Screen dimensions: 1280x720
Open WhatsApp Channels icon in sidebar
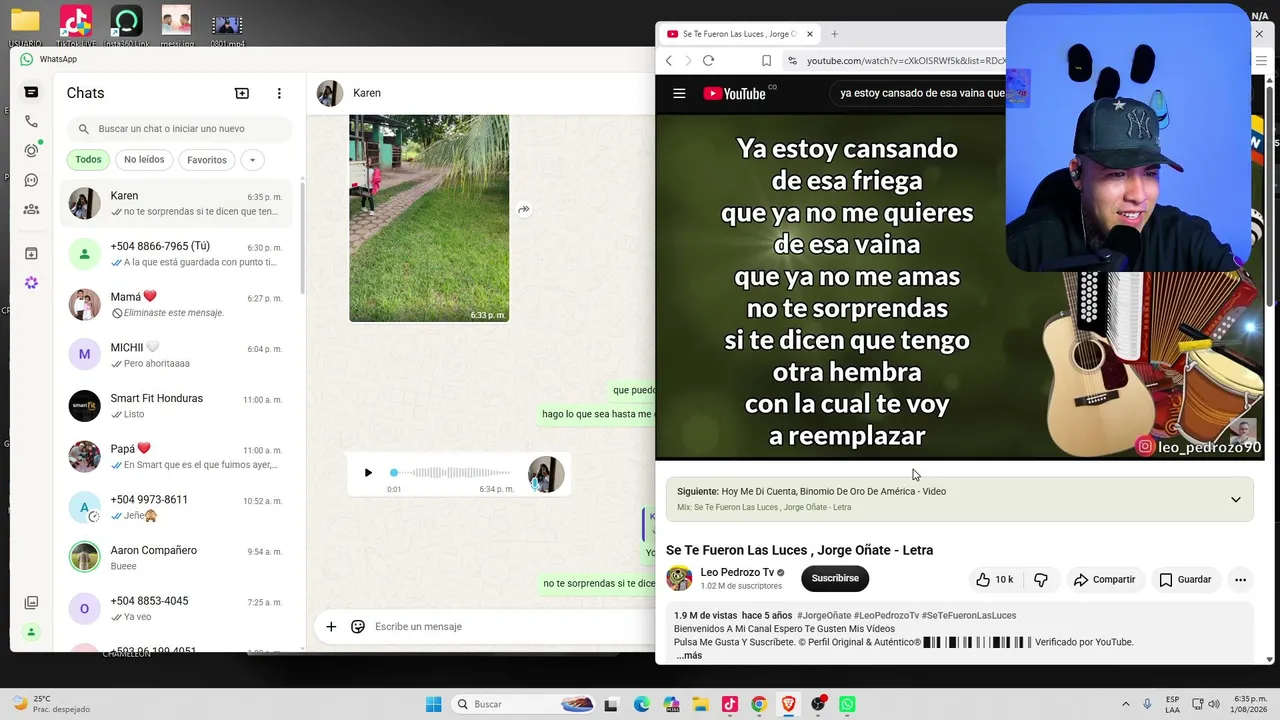[x=31, y=180]
